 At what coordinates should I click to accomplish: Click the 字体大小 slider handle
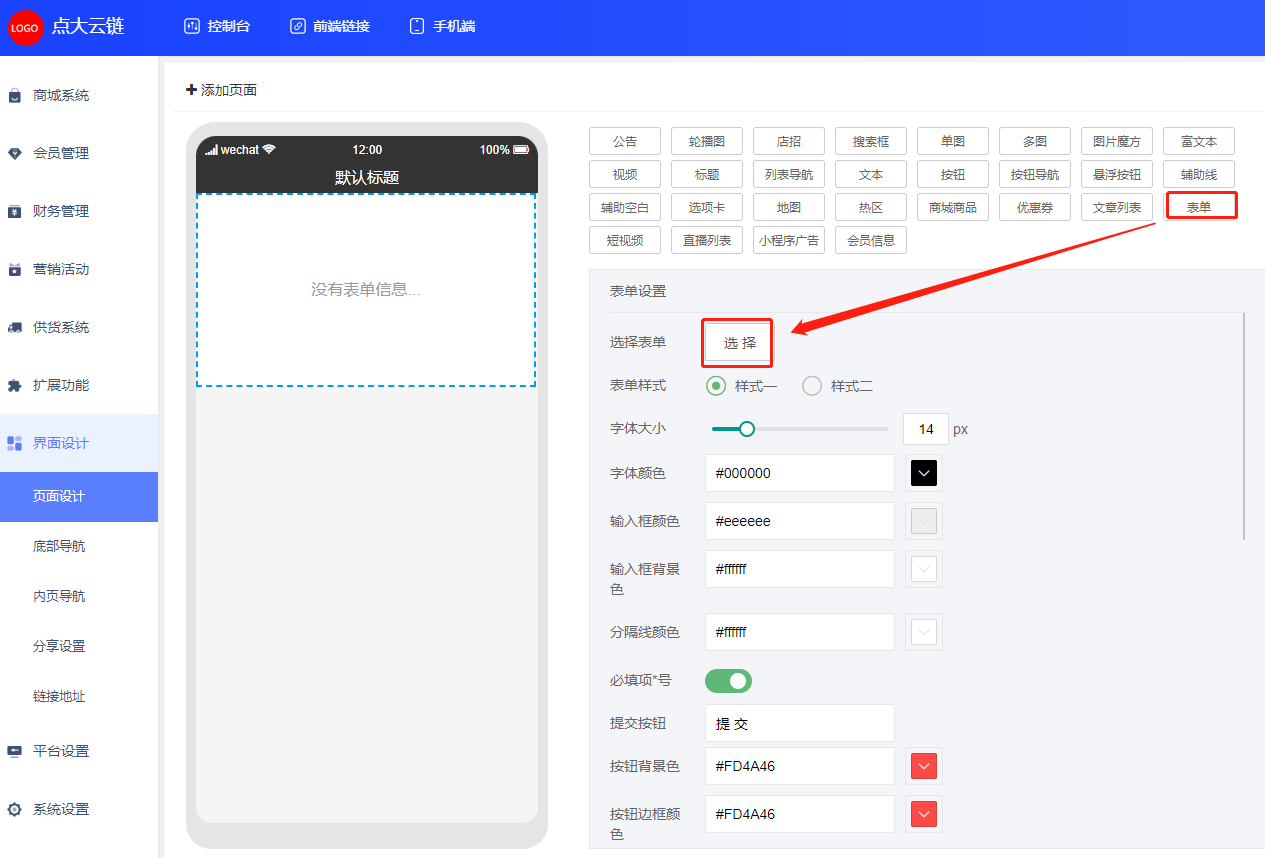[746, 429]
